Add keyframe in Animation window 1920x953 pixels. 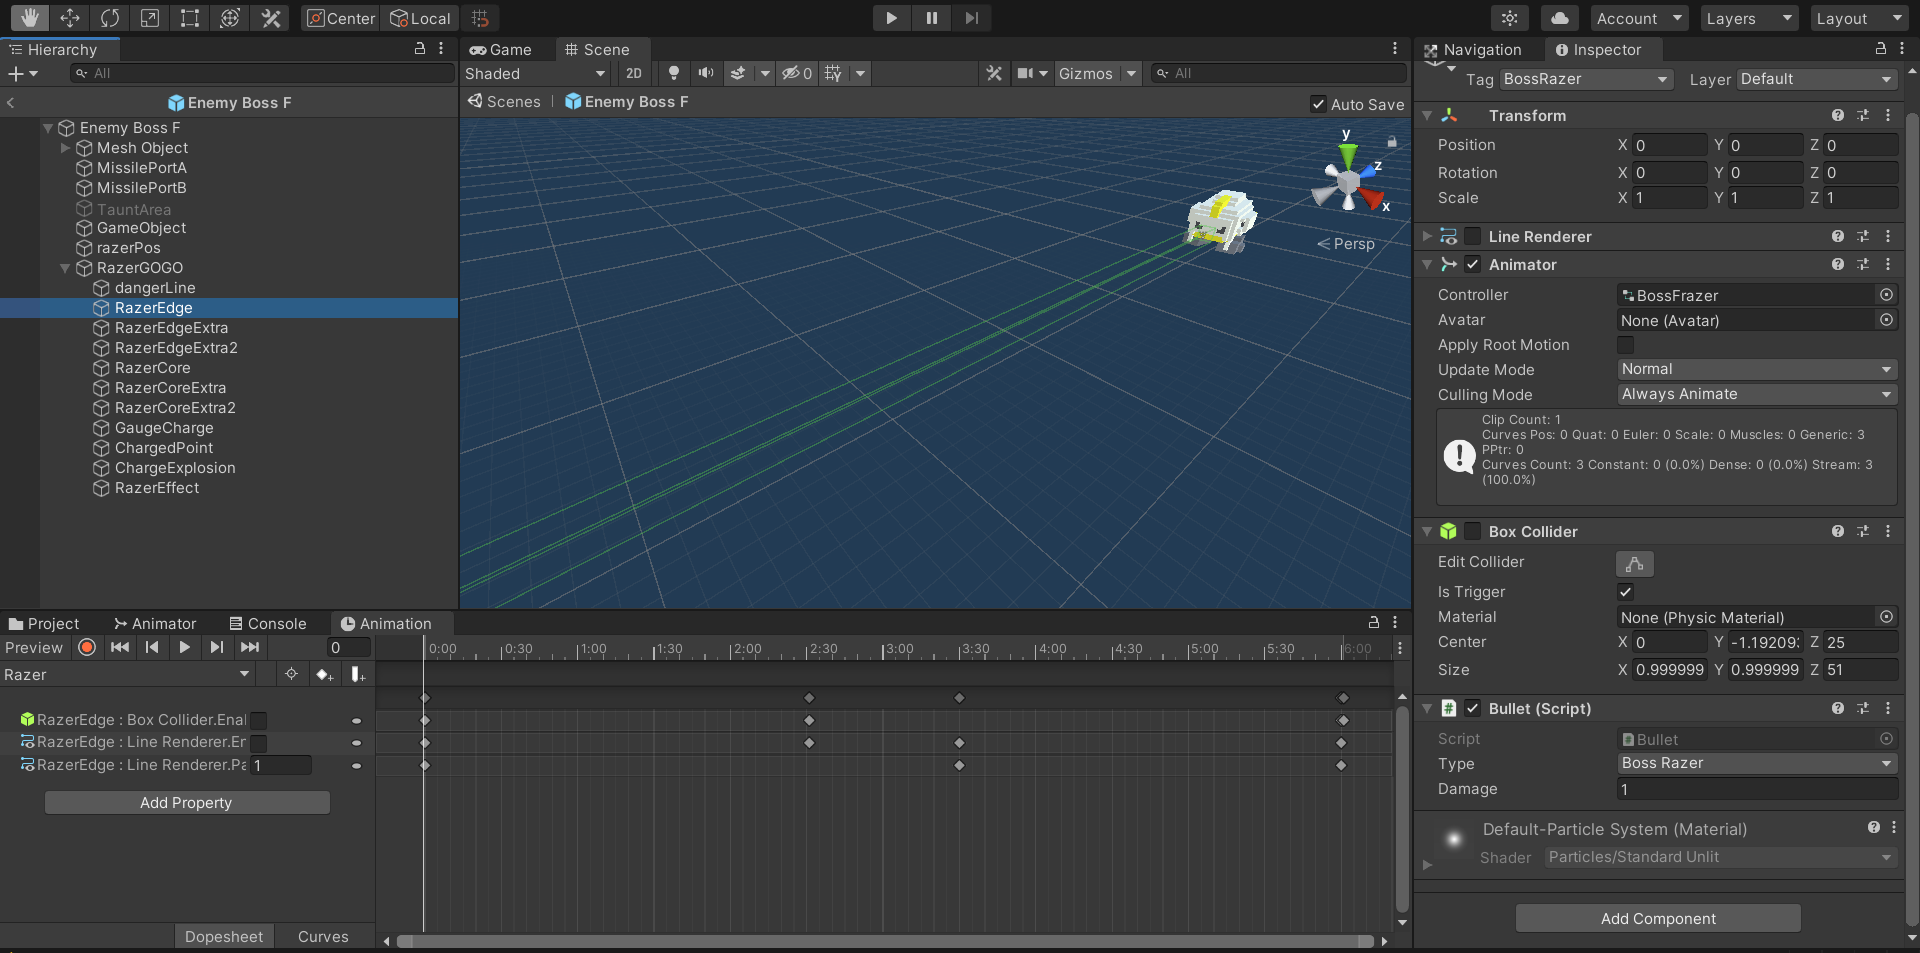(x=324, y=675)
